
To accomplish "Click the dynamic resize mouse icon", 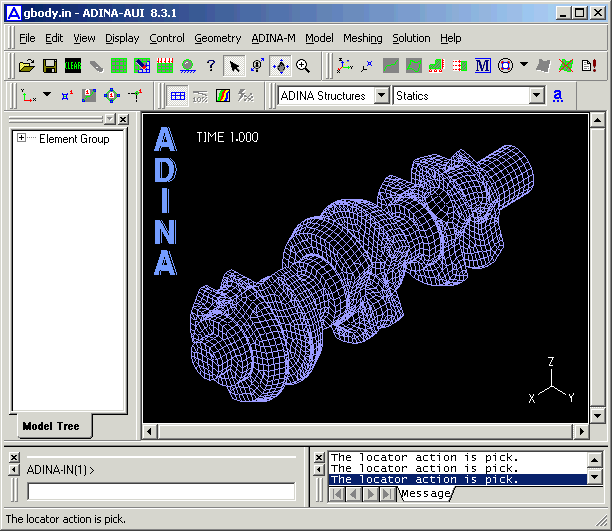I will pos(257,66).
